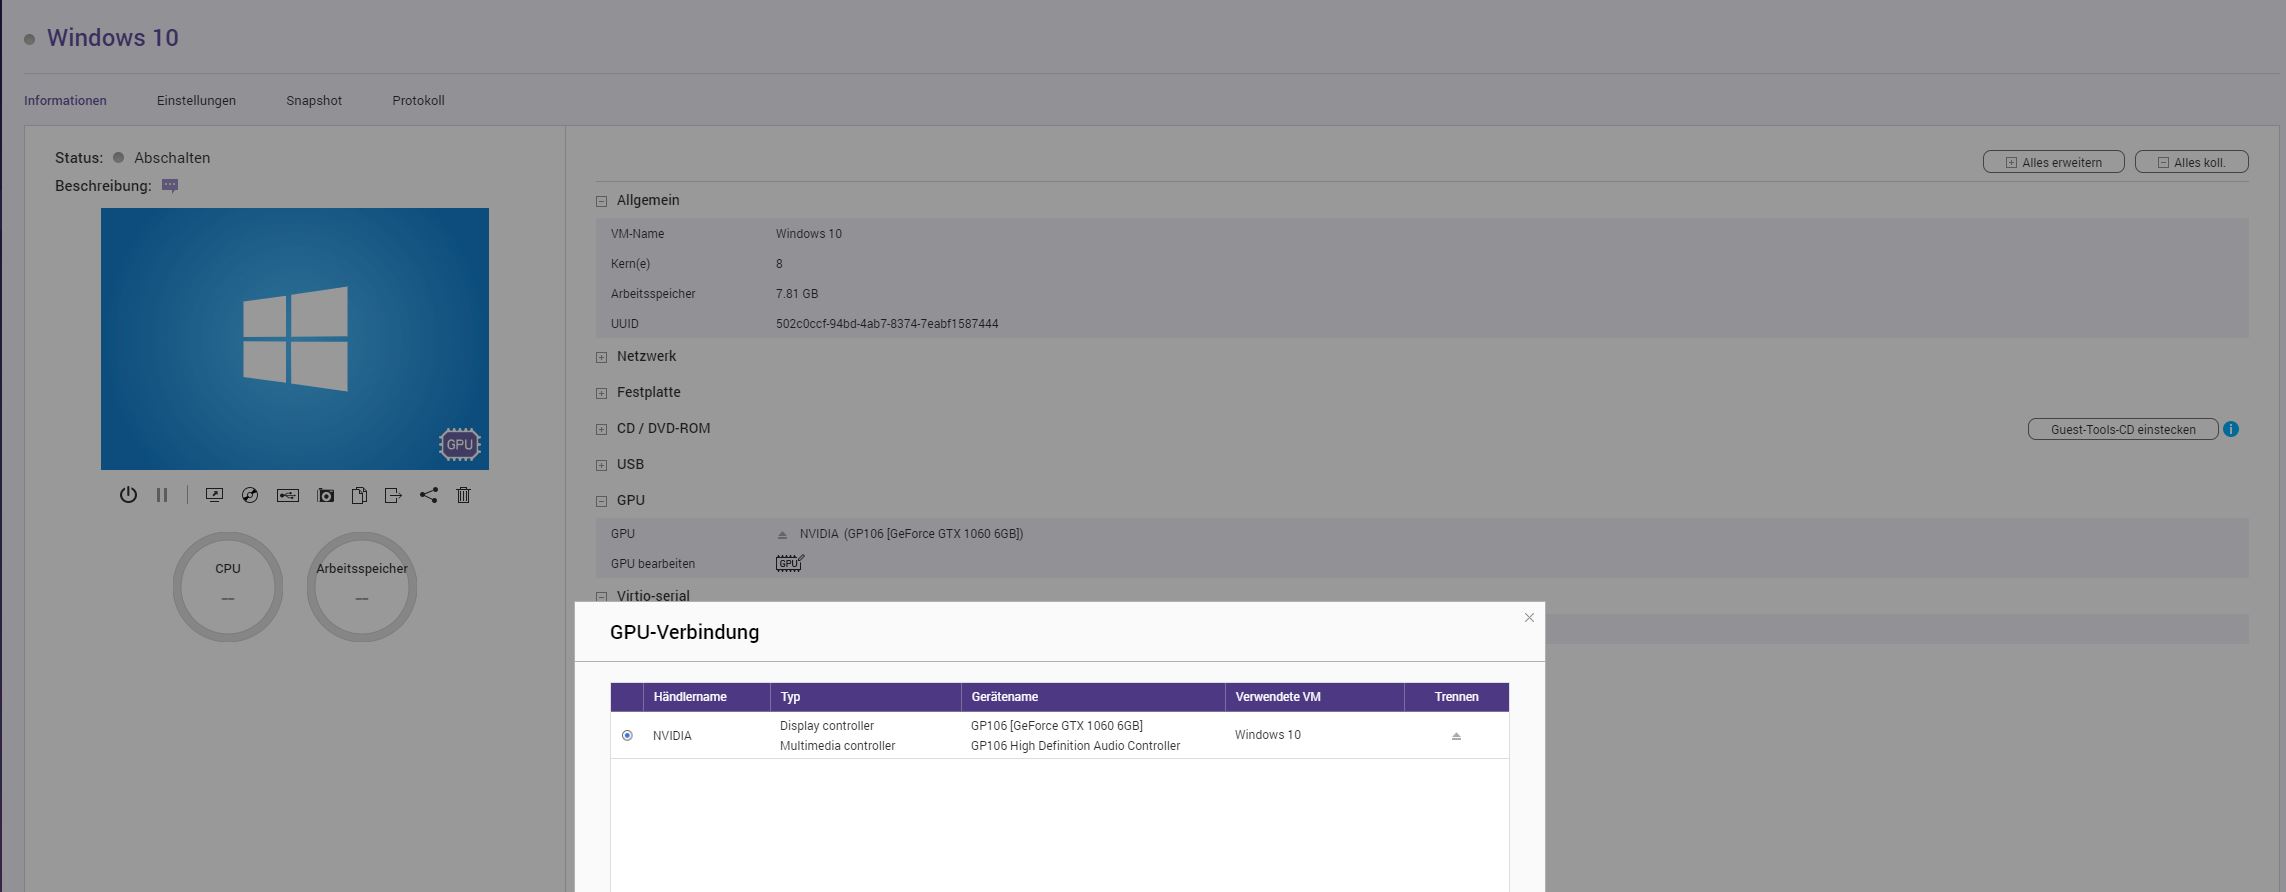Expand the Festplatte section

tap(601, 393)
